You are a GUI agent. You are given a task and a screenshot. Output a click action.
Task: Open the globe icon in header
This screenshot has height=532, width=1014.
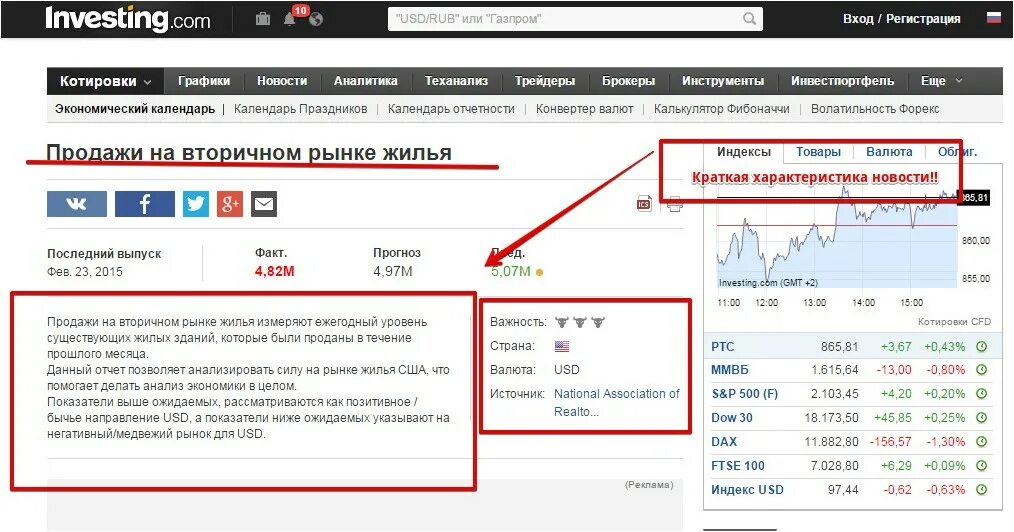pos(316,19)
